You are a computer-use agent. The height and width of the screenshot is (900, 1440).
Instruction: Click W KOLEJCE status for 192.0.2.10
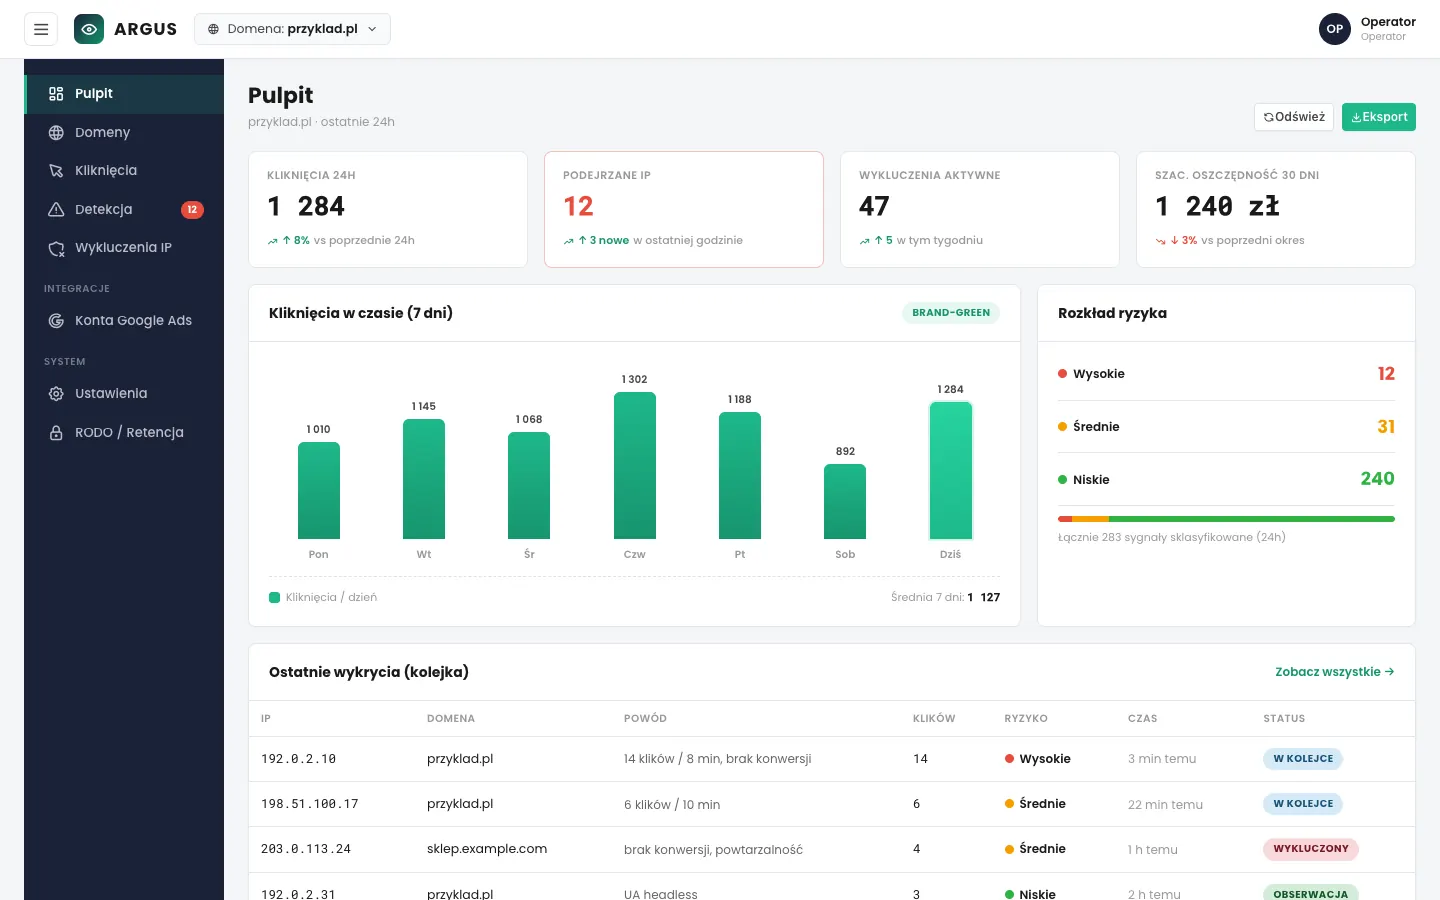tap(1303, 759)
